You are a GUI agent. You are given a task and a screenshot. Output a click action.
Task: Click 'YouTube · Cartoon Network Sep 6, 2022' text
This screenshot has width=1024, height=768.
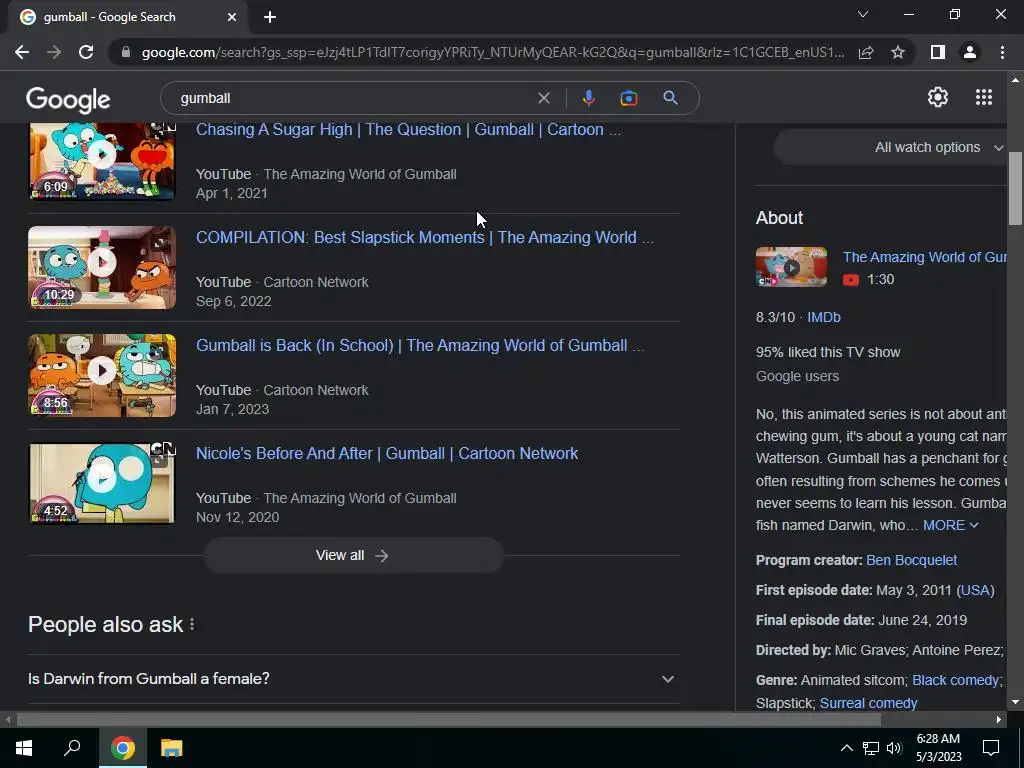coord(282,291)
